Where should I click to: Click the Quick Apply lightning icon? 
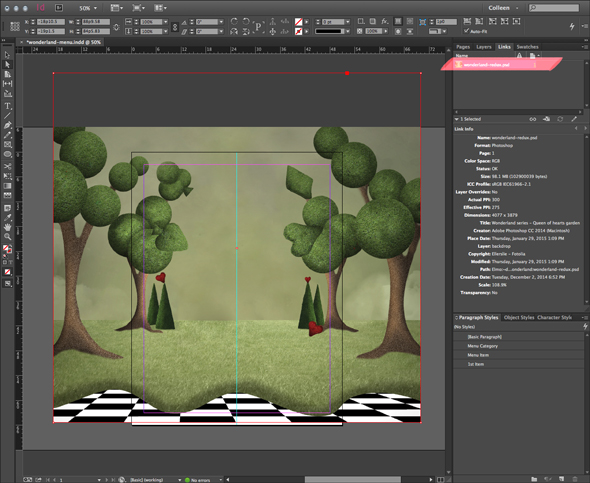tap(572, 26)
